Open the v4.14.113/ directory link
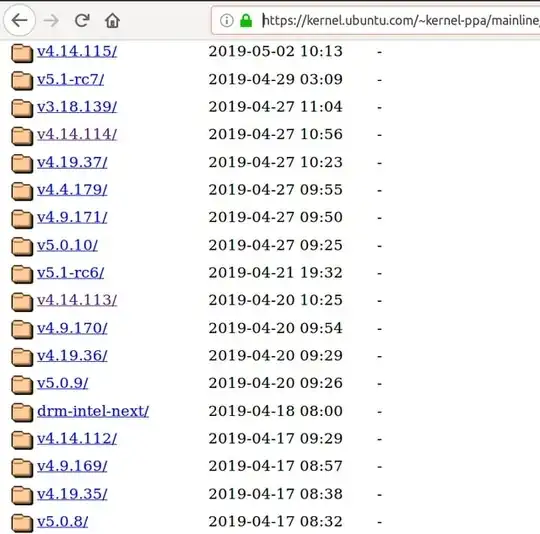The width and height of the screenshot is (540, 534). (77, 300)
